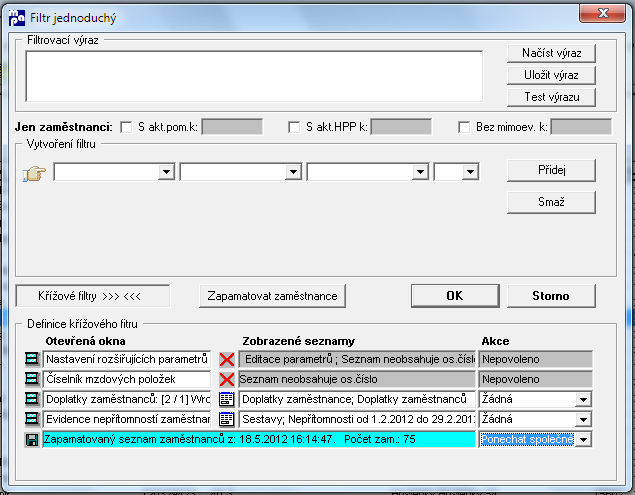635x495 pixels.
Task: Click red X icon next to Editace parametrů
Action: point(227,359)
